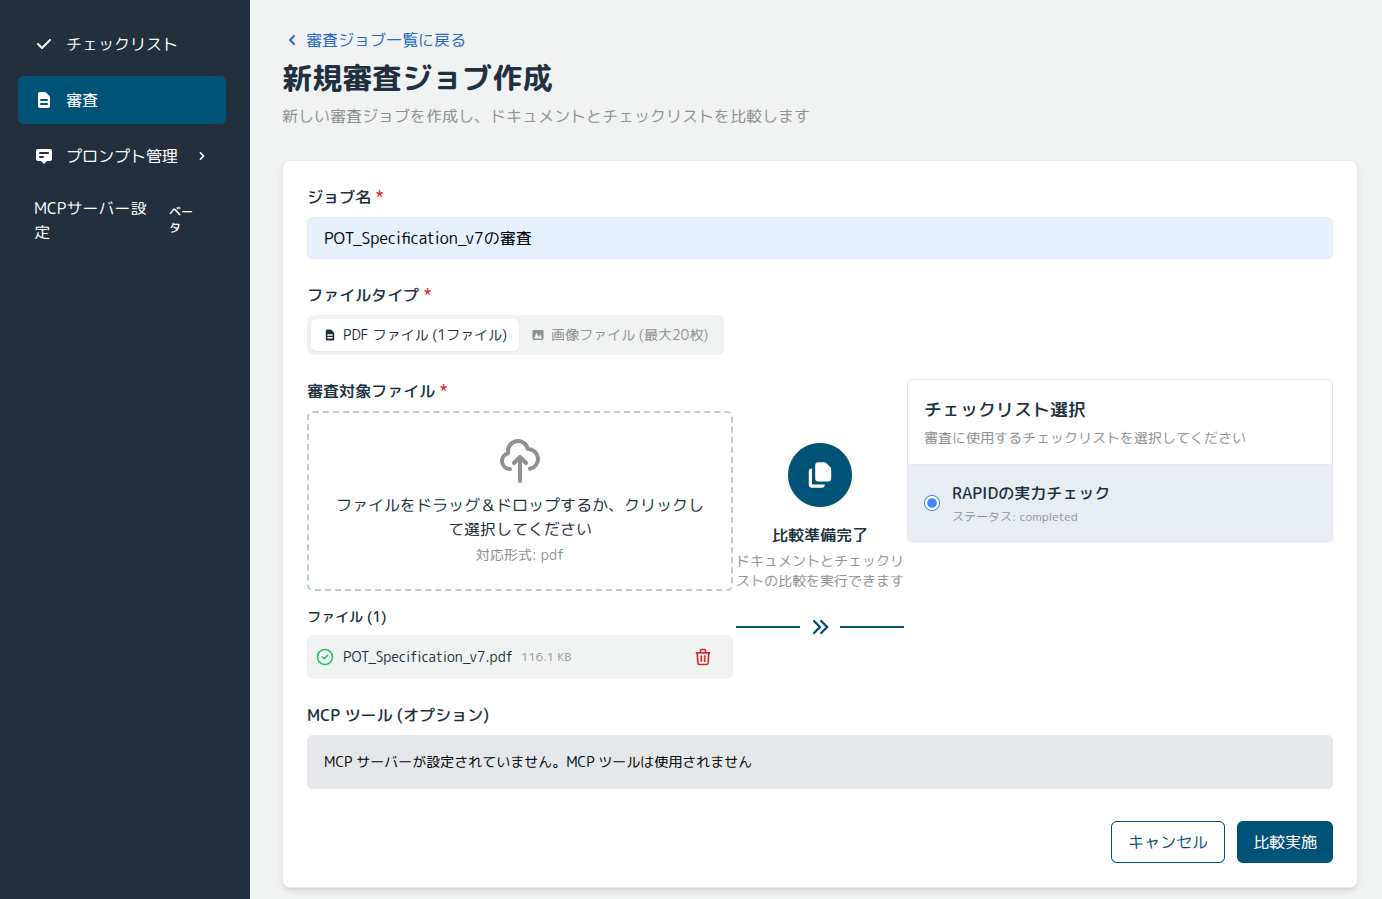The width and height of the screenshot is (1382, 899).
Task: Click the file drag-and-drop upload area
Action: [x=518, y=500]
